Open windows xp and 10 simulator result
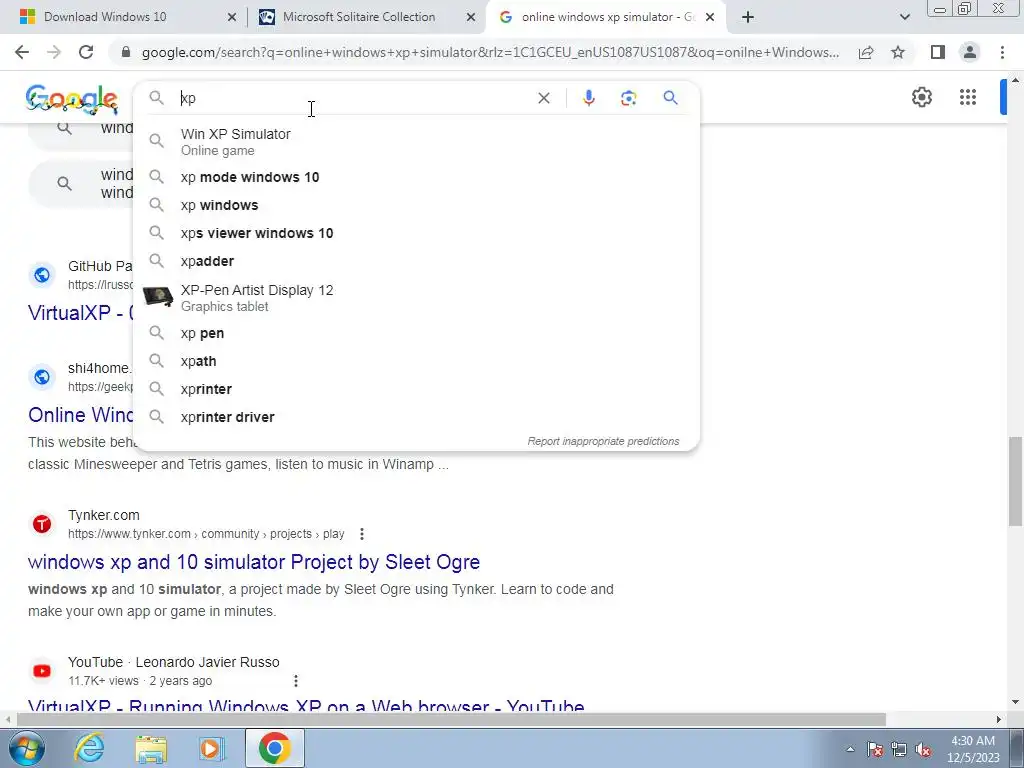The width and height of the screenshot is (1024, 768). (x=254, y=562)
